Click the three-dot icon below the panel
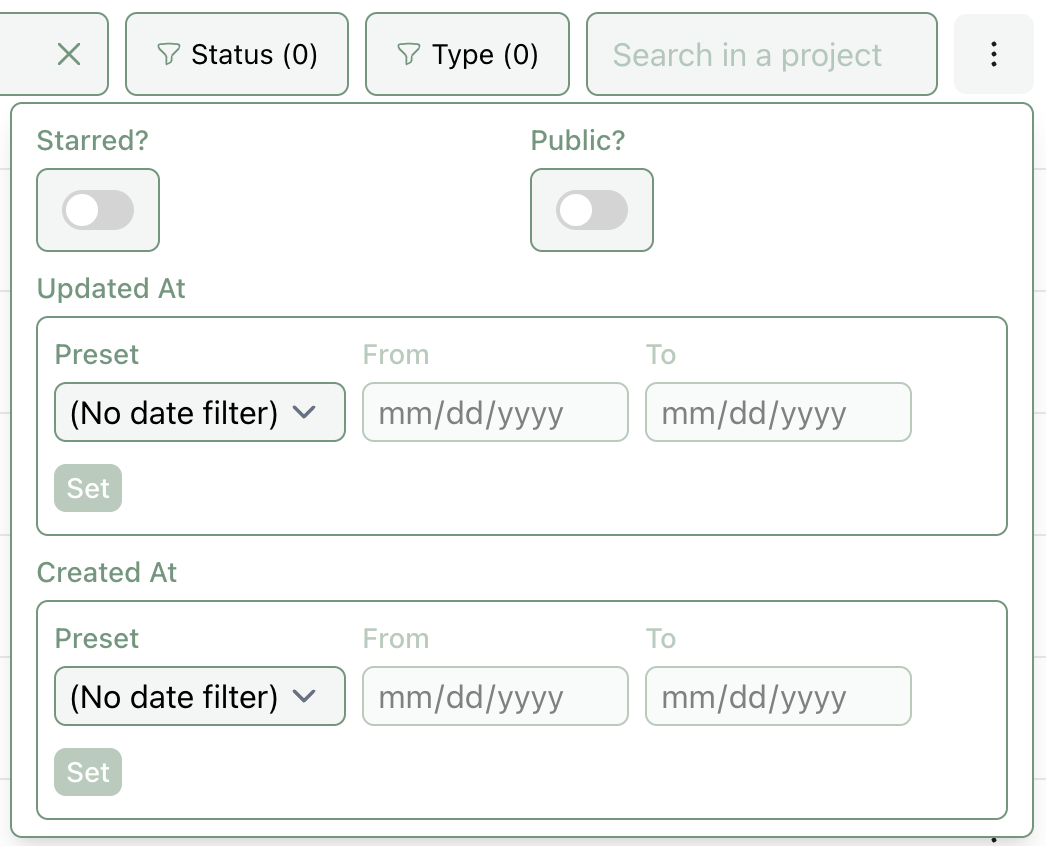The height and width of the screenshot is (846, 1046). (x=993, y=840)
